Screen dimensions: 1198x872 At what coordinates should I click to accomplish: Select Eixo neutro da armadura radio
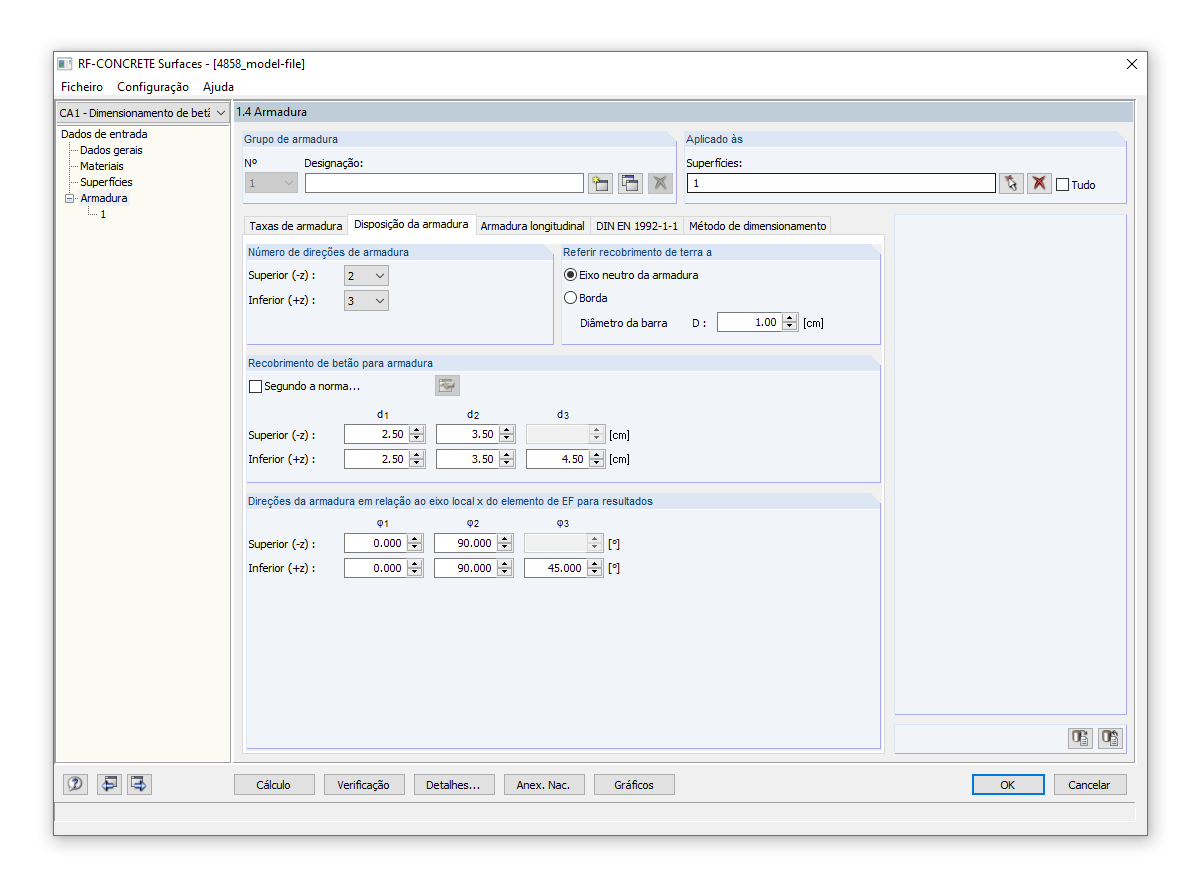tap(570, 274)
